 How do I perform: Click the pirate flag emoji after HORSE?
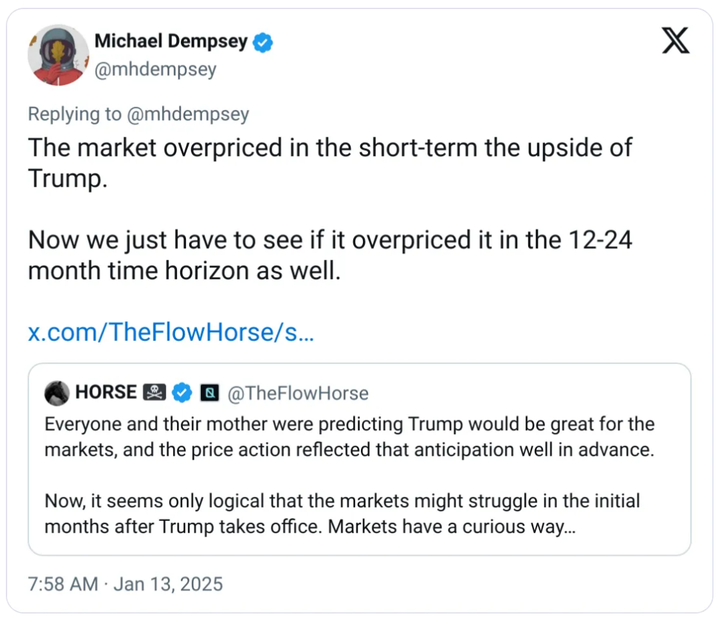click(154, 392)
